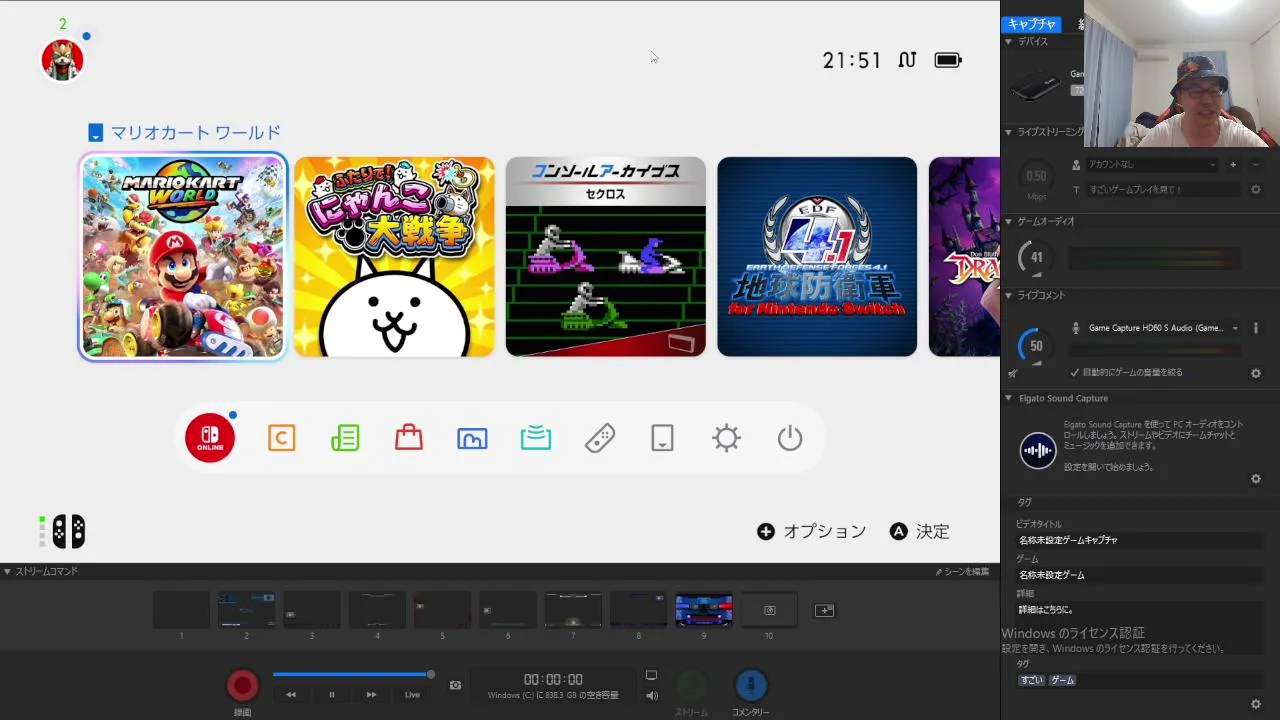Select the にゃんこ大戦争 game tile

tap(394, 257)
